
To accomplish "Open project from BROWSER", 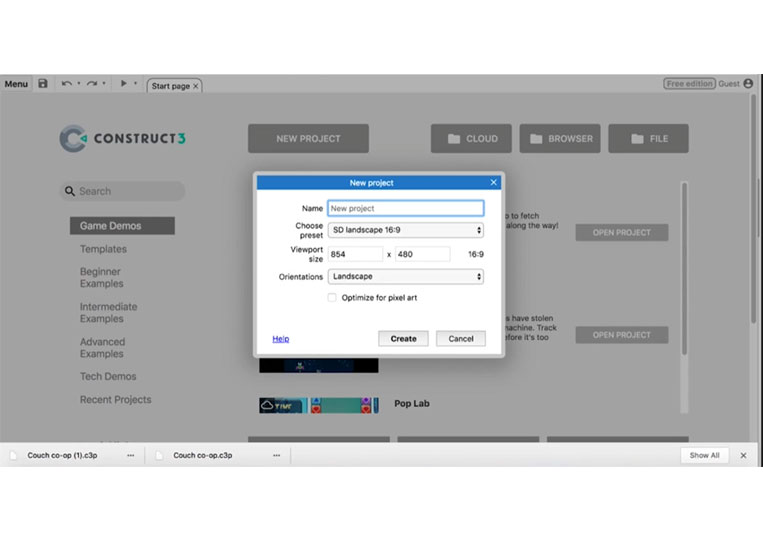I will click(x=560, y=139).
